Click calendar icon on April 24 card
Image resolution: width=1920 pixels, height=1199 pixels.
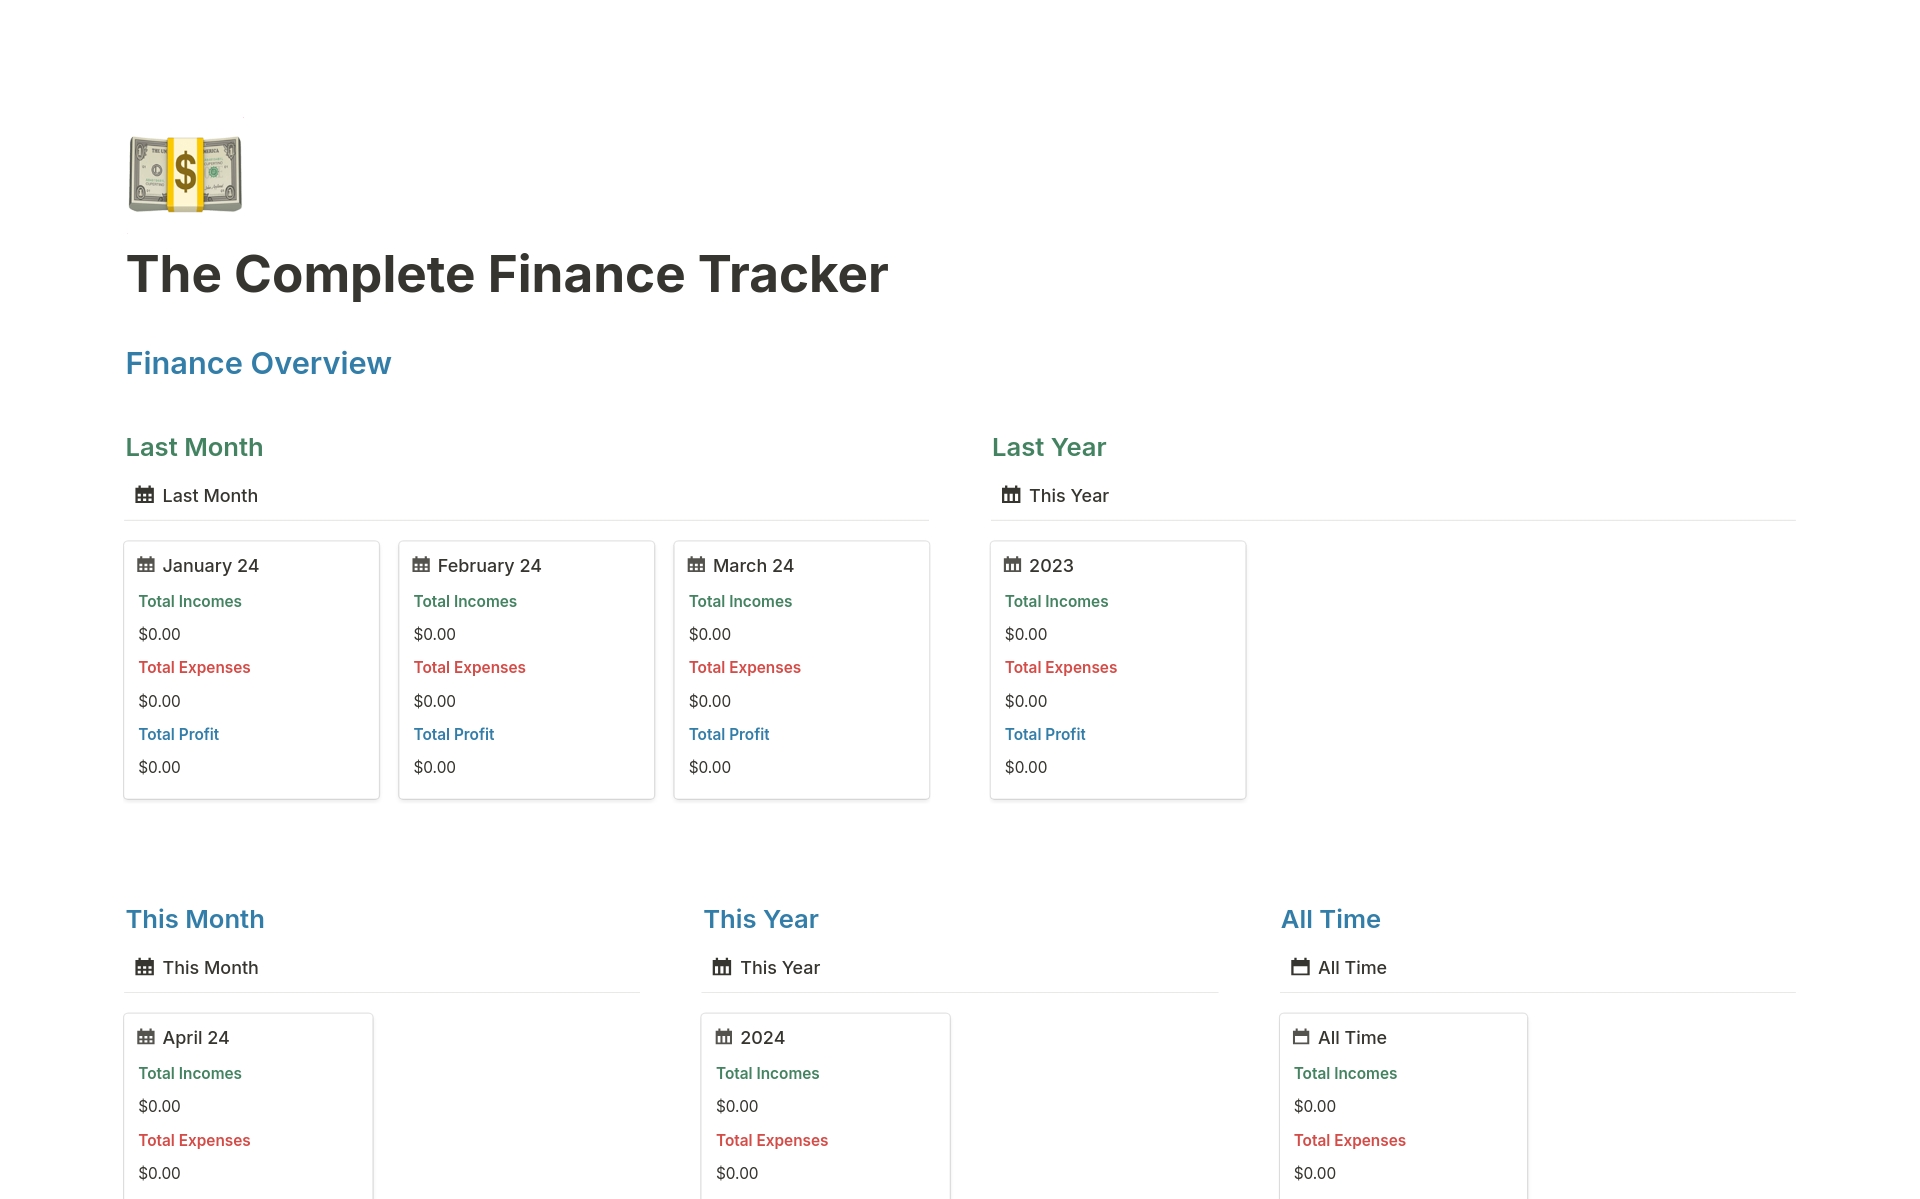(x=146, y=1037)
